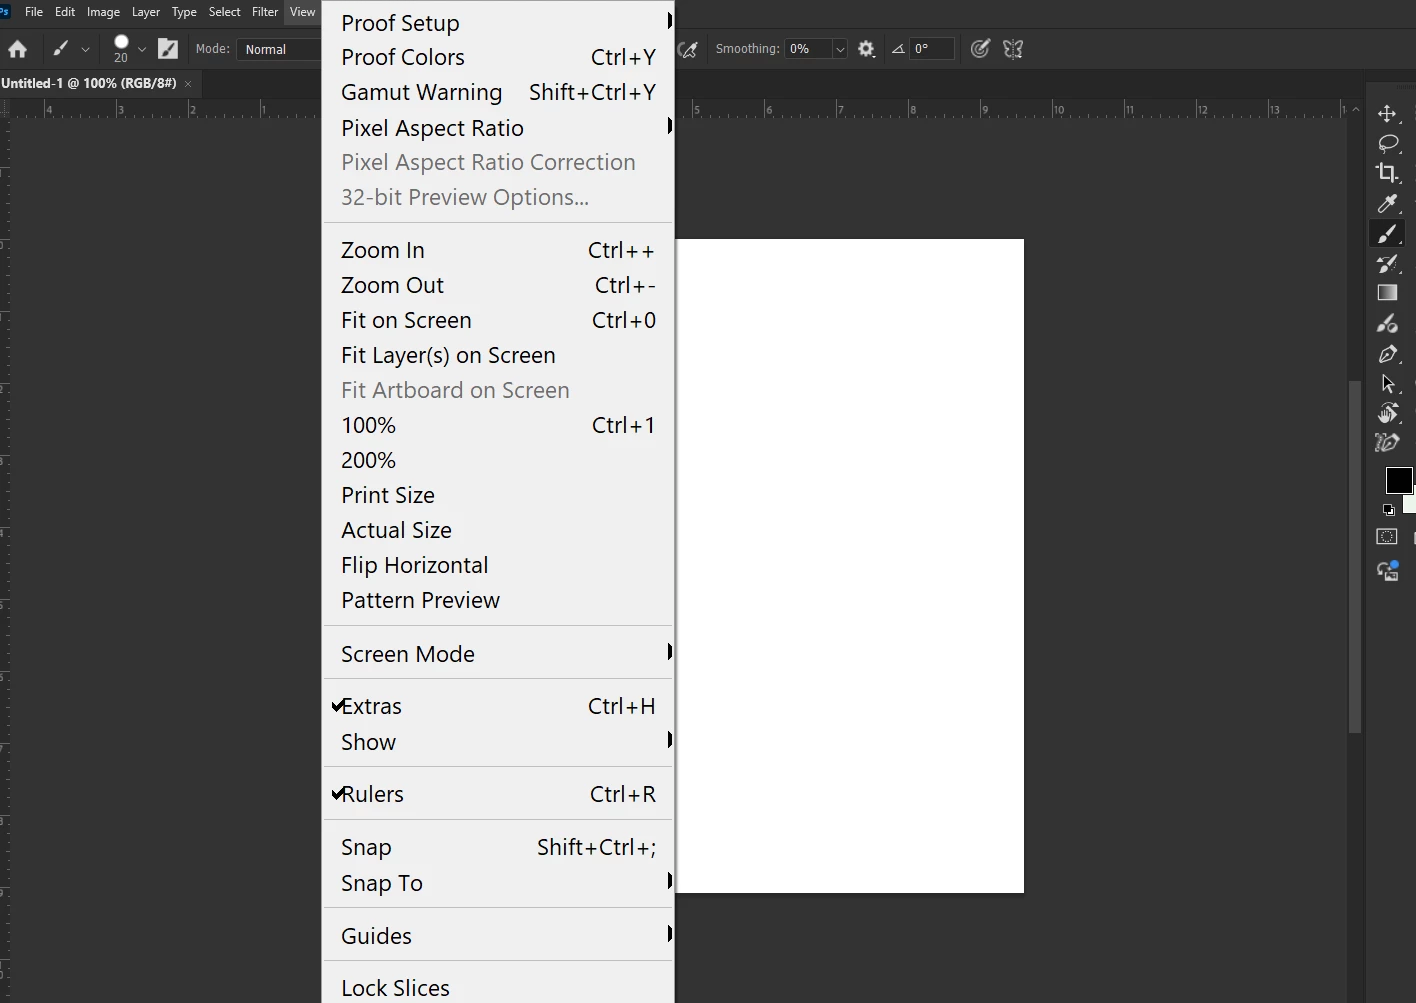
Task: Select the Pen tool
Action: (1388, 353)
